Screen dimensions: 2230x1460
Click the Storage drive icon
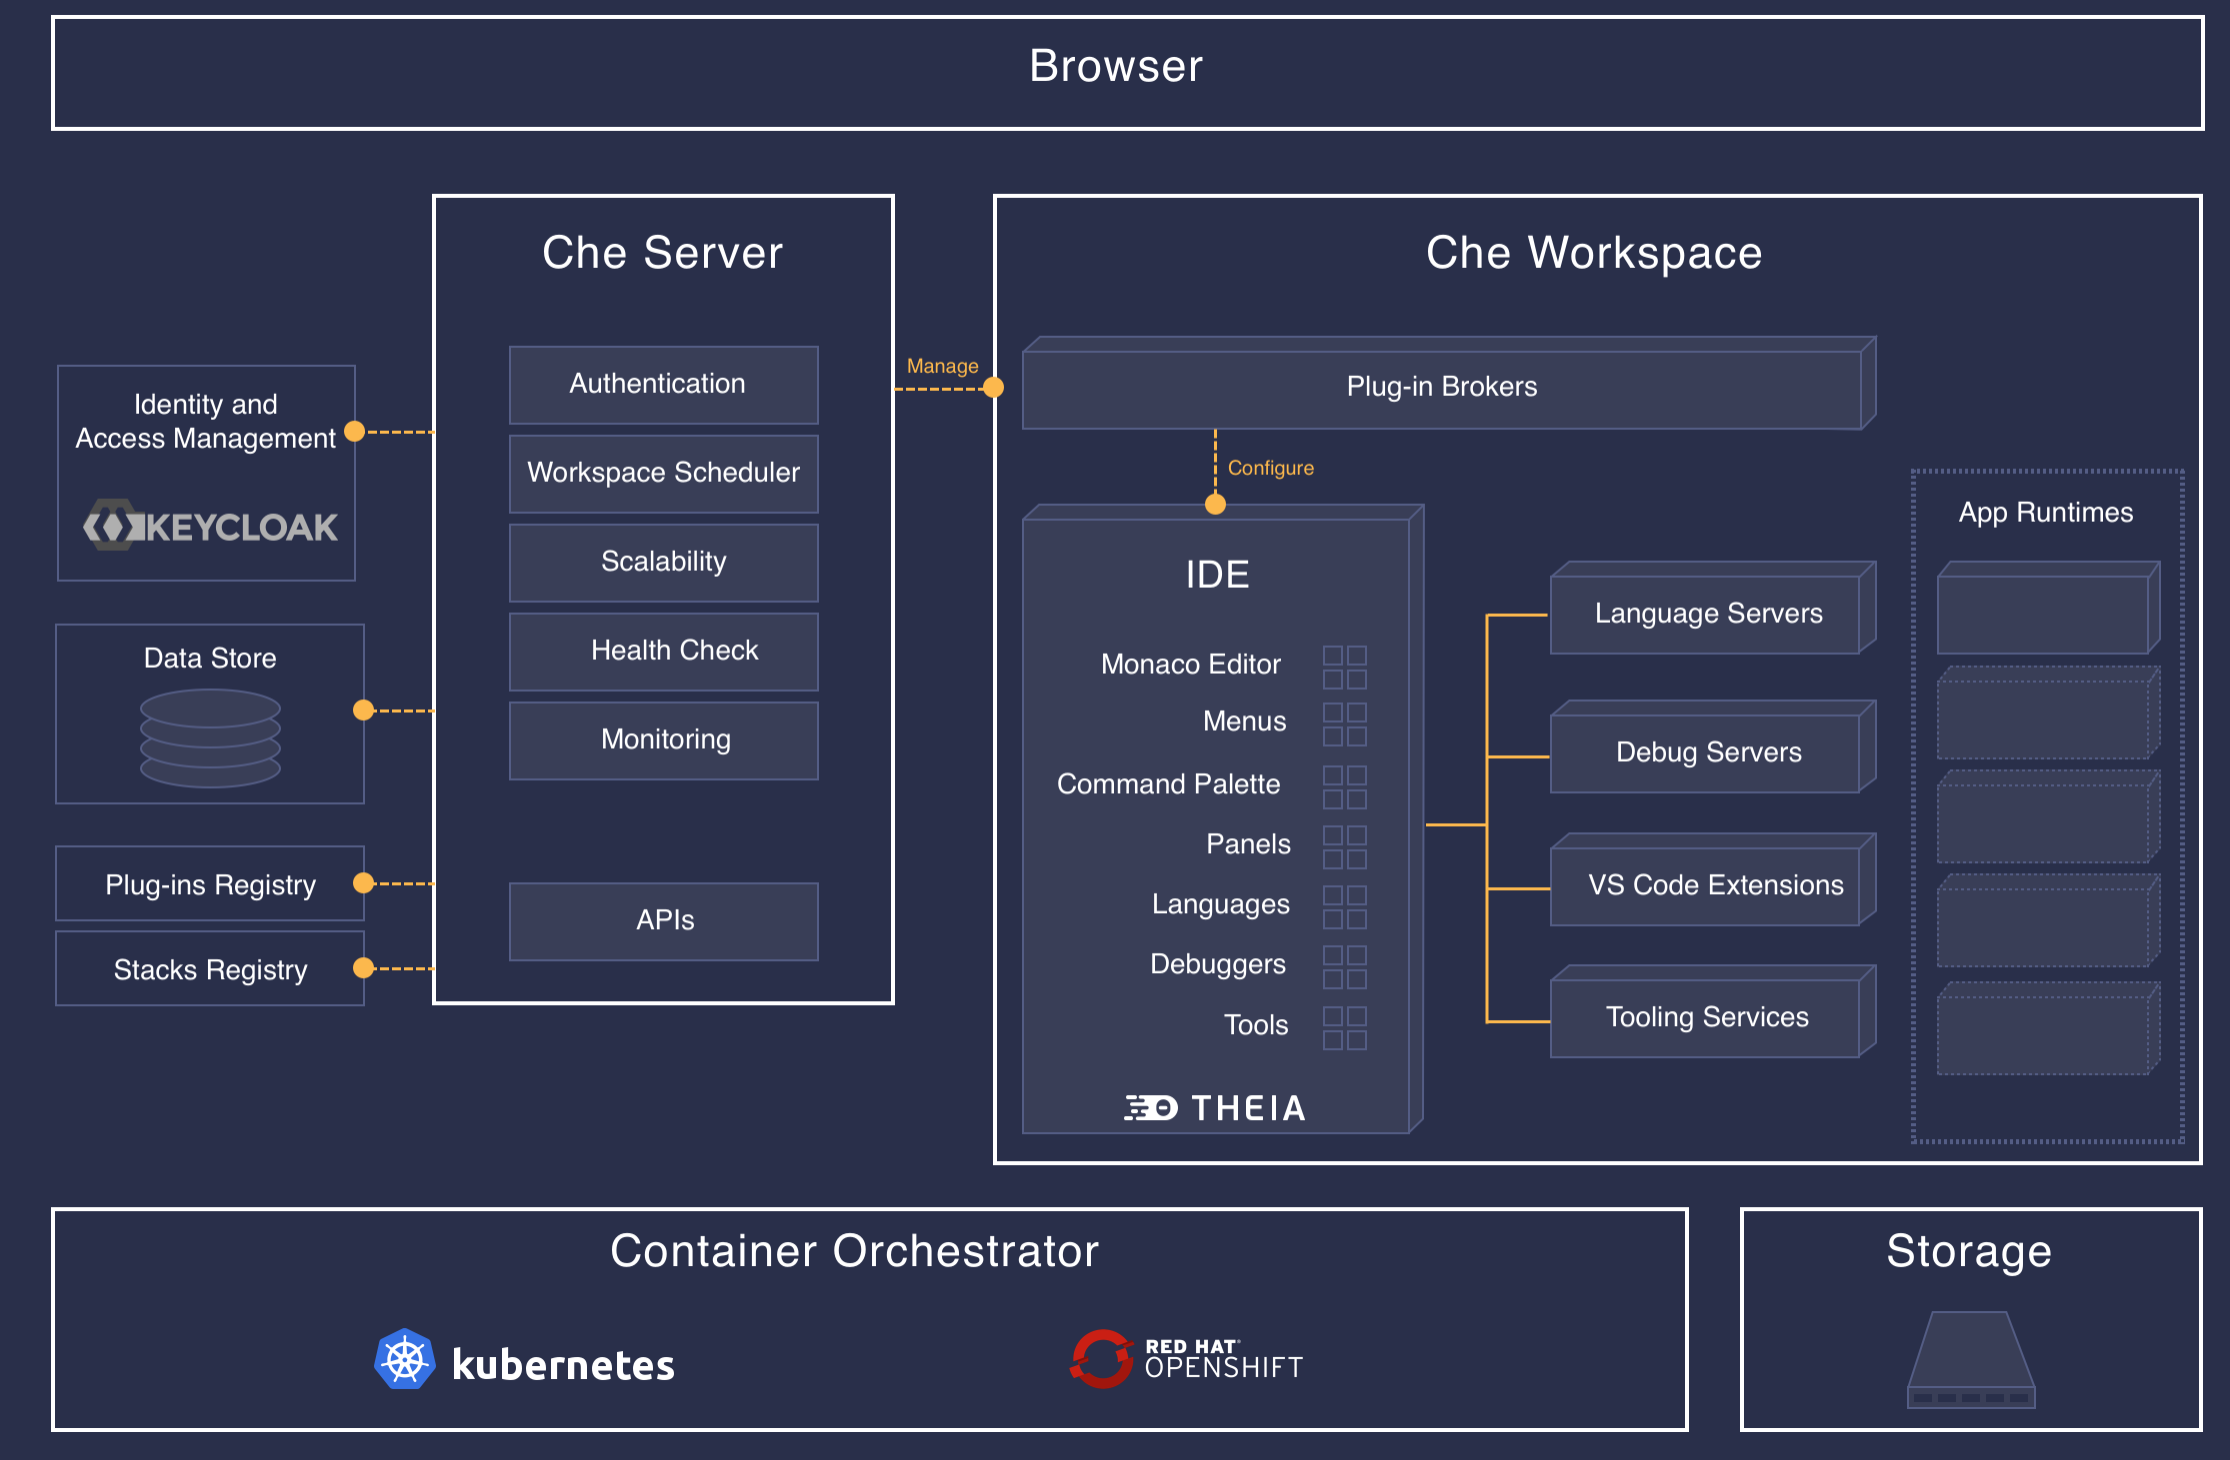(1970, 1360)
